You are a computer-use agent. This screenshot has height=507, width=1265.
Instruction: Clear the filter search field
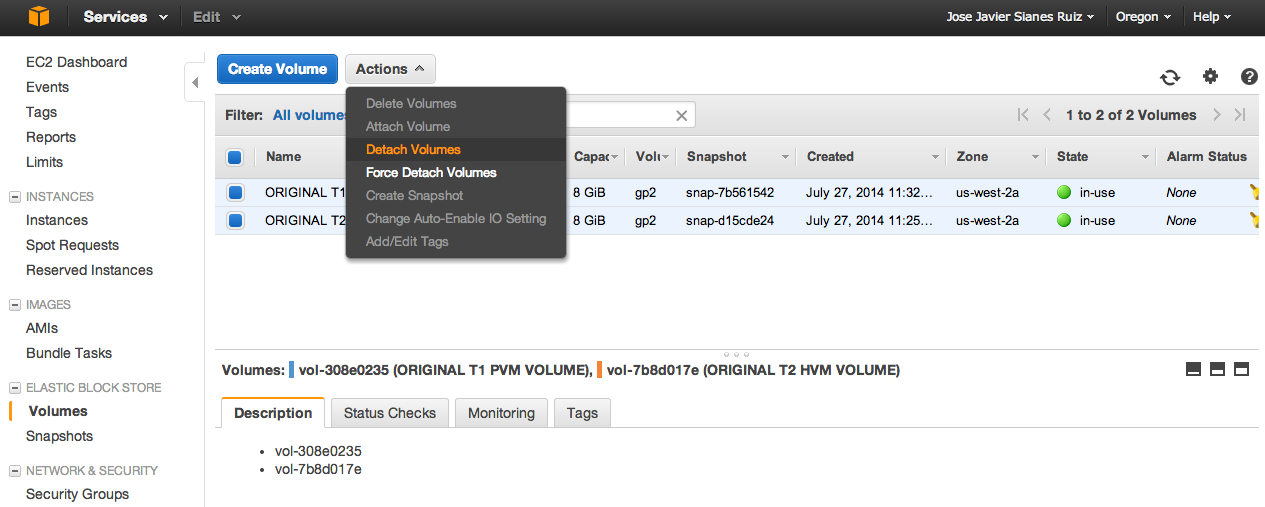tap(681, 116)
